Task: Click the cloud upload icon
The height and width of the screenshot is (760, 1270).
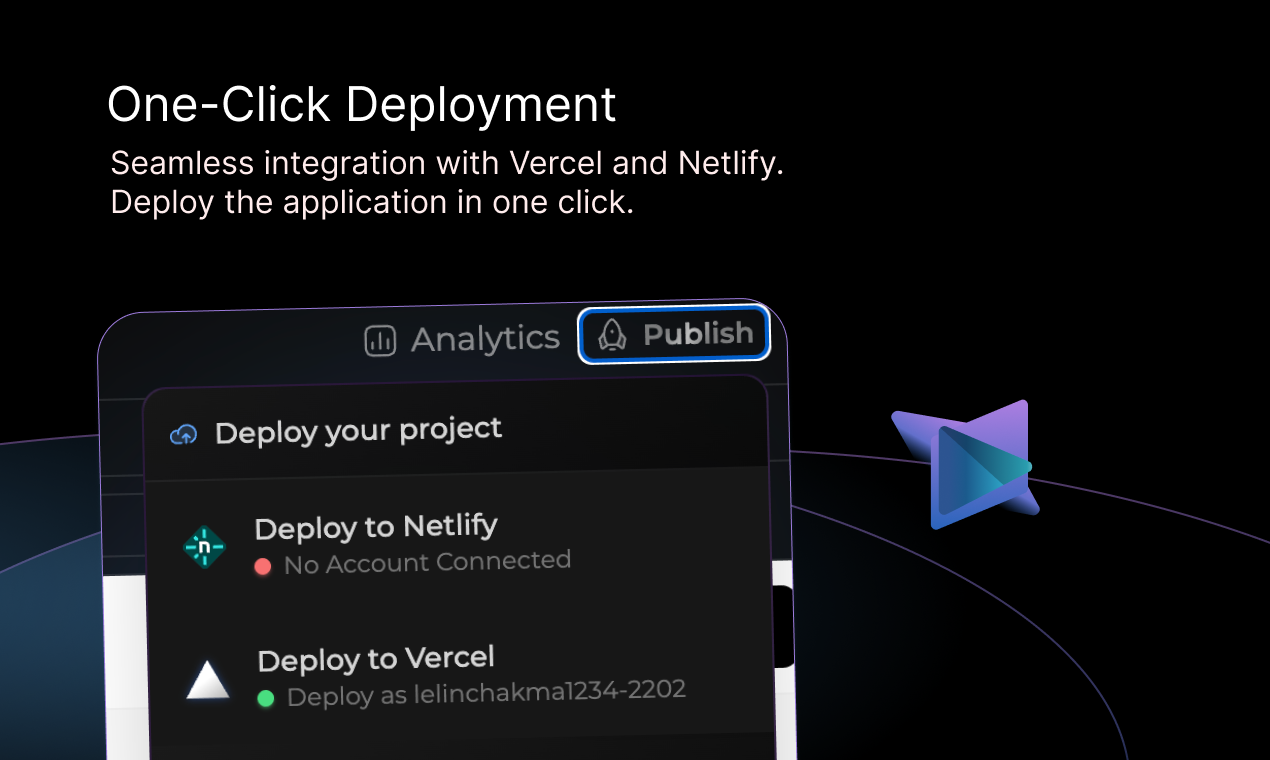Action: [x=183, y=435]
